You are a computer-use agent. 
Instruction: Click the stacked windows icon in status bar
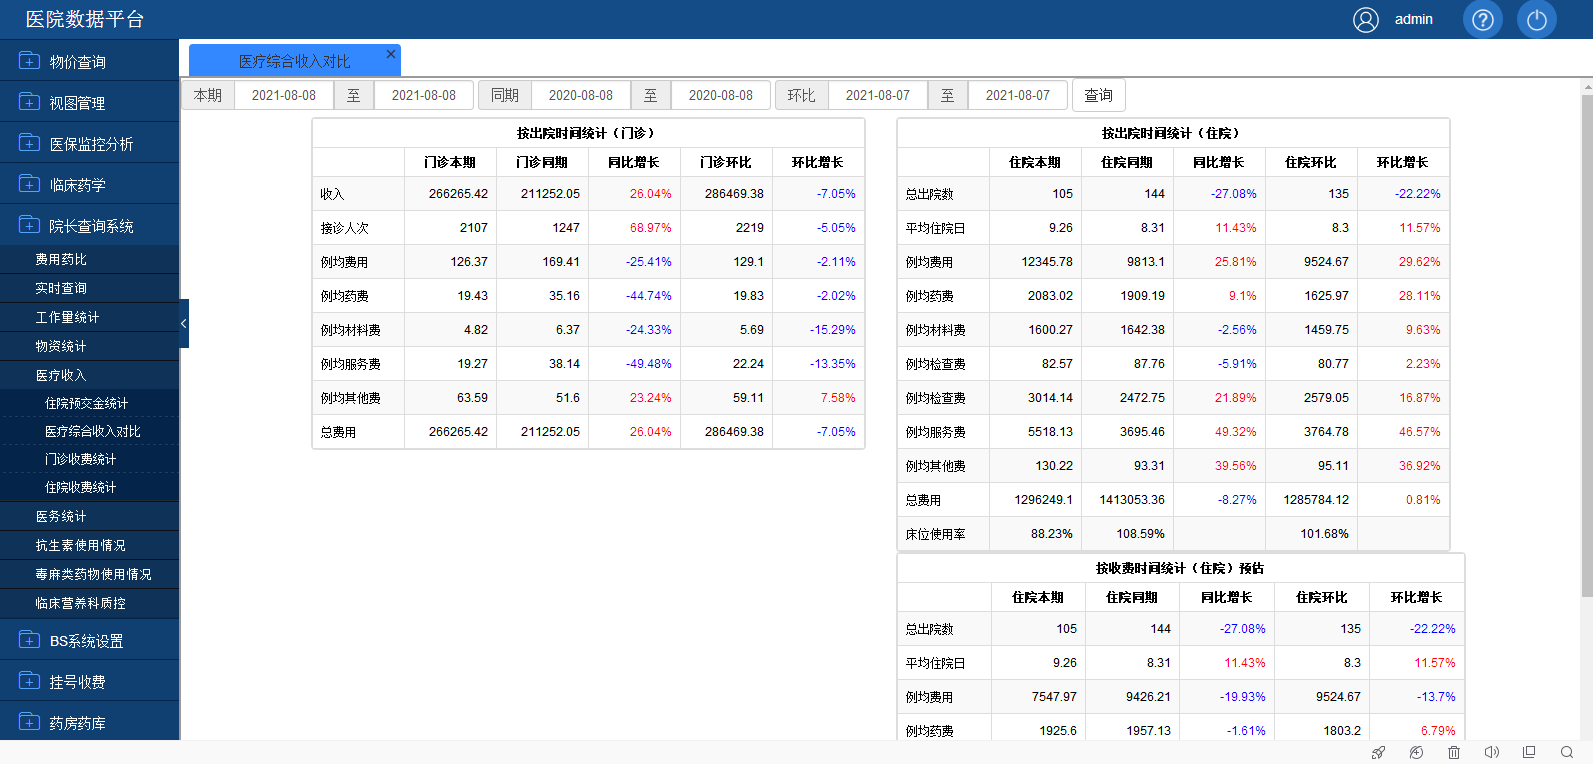1529,752
